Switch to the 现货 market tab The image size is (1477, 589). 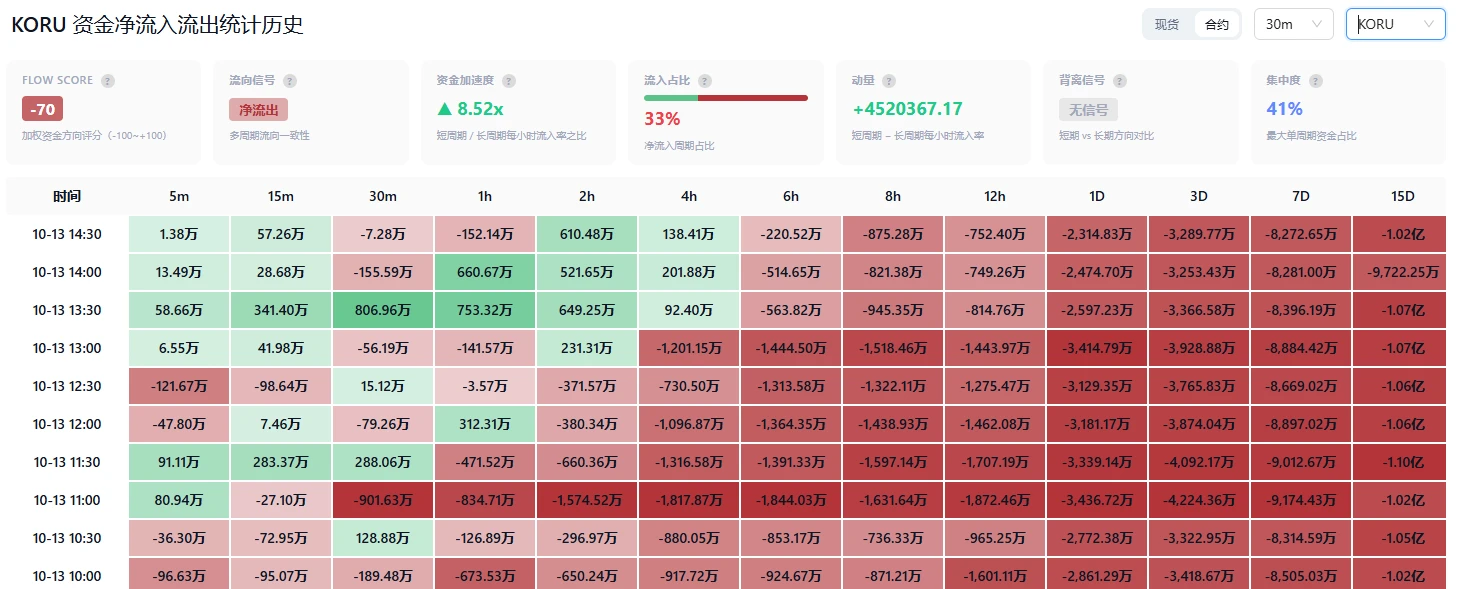pyautogui.click(x=1167, y=25)
